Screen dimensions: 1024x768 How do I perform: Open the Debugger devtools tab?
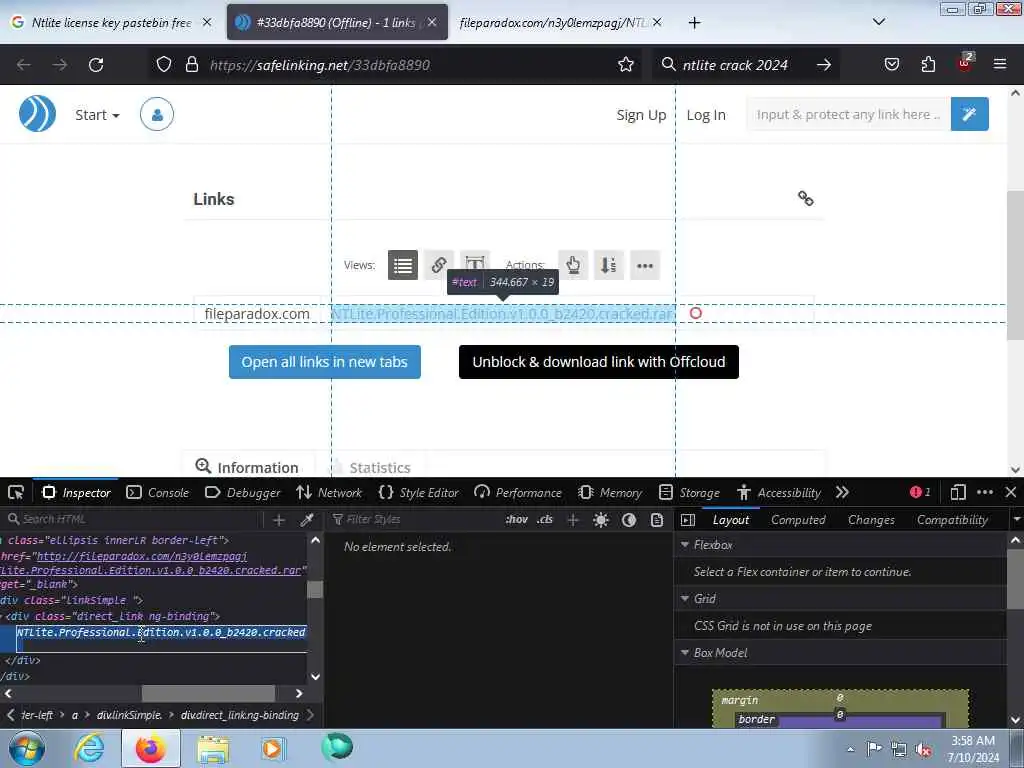tap(242, 492)
